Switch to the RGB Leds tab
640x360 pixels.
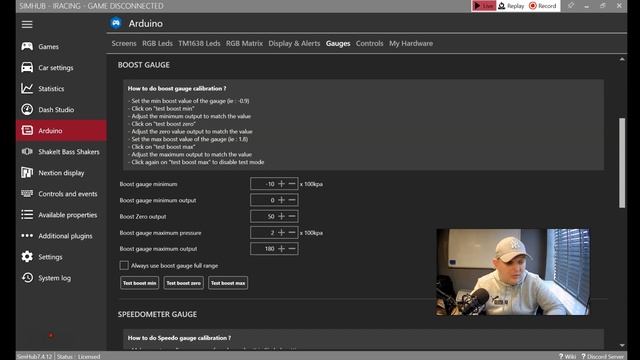[x=157, y=43]
